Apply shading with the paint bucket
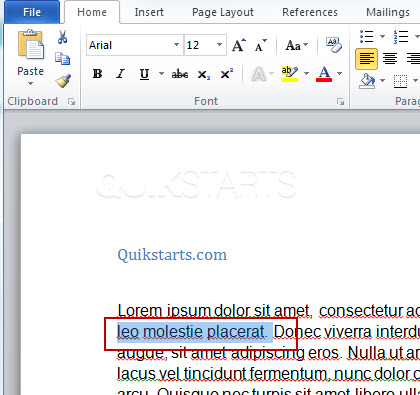420x395 pixels. point(367,81)
